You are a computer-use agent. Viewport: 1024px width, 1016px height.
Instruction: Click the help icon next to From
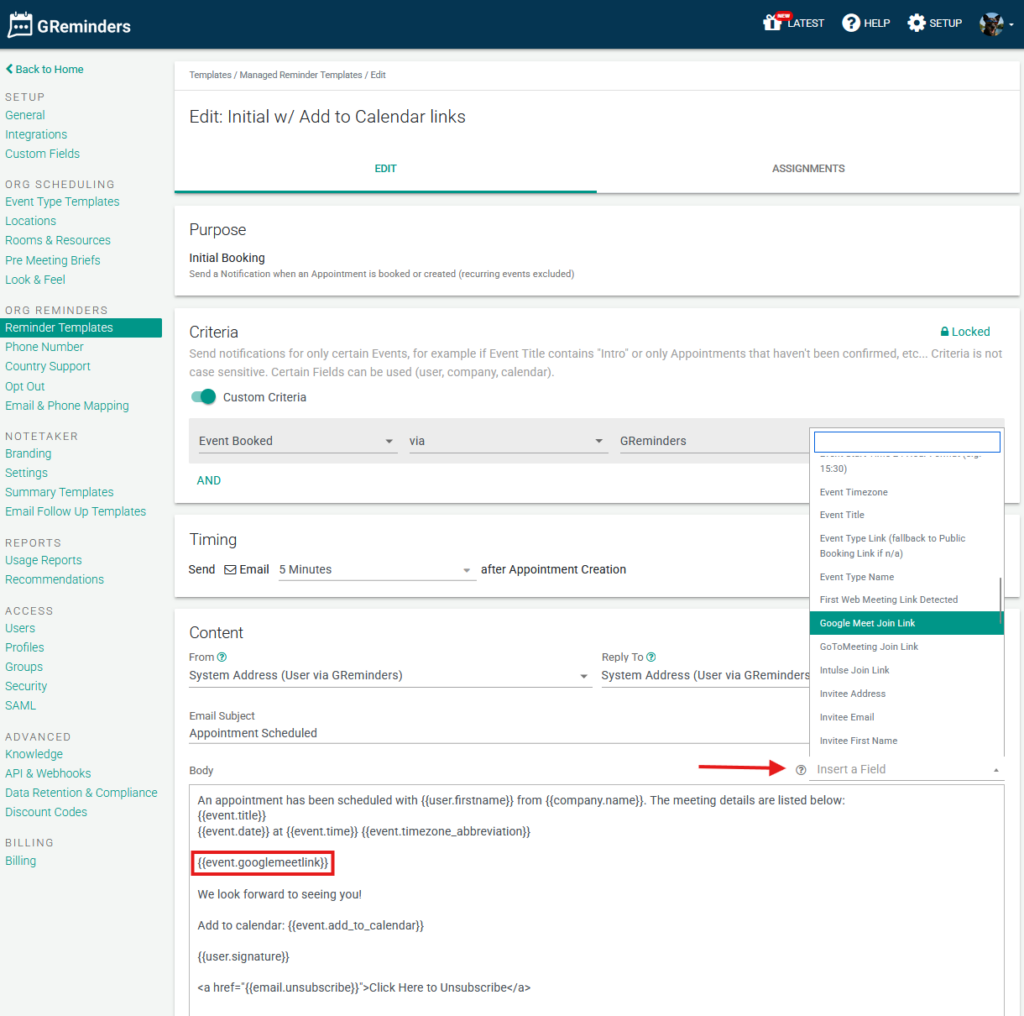pos(222,658)
